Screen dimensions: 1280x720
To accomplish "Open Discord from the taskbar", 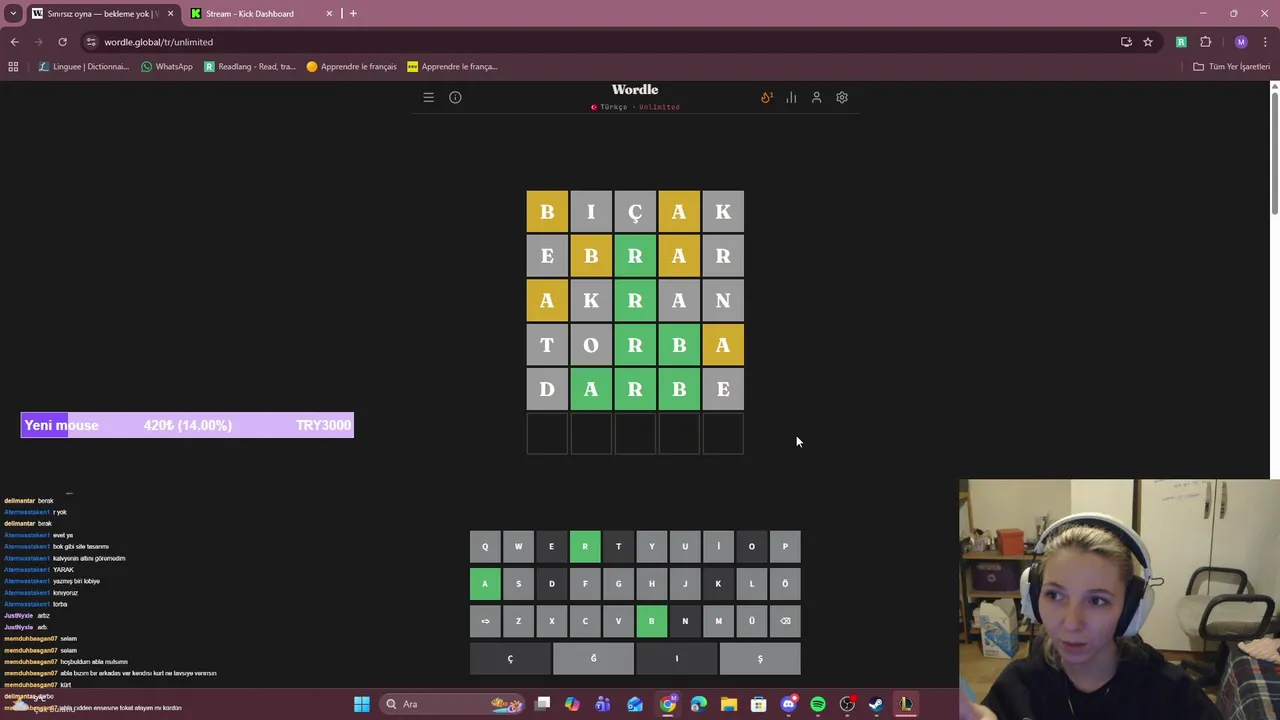I will (788, 704).
